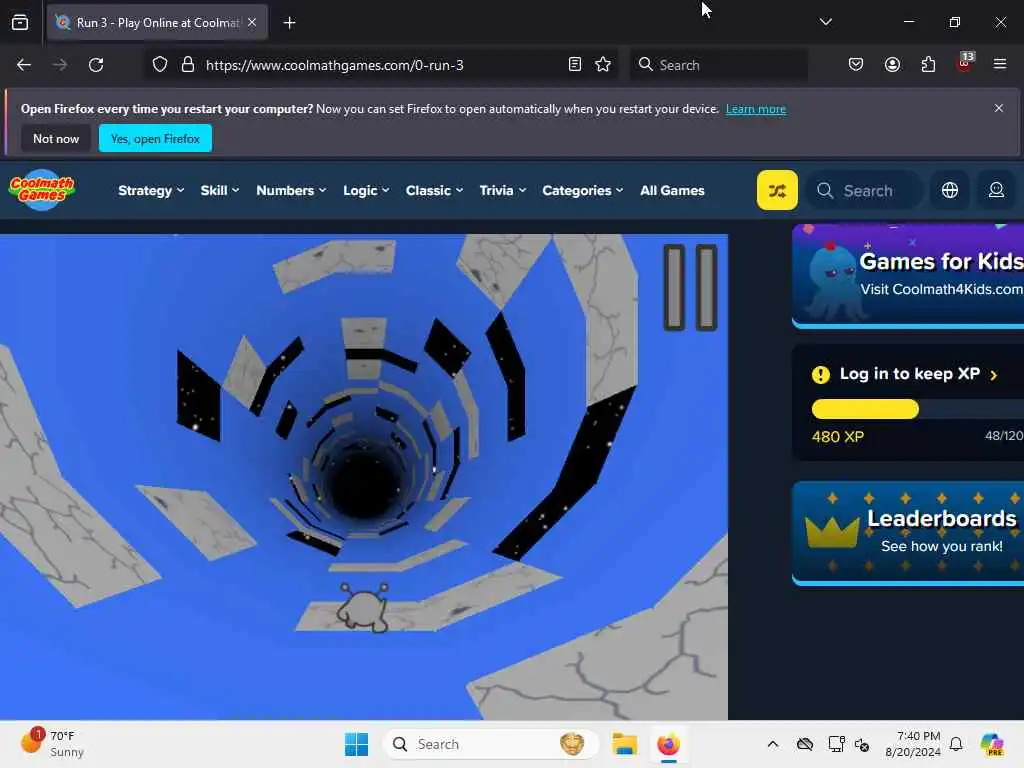1024x768 pixels.
Task: Expand the Classic menu
Action: coord(434,191)
